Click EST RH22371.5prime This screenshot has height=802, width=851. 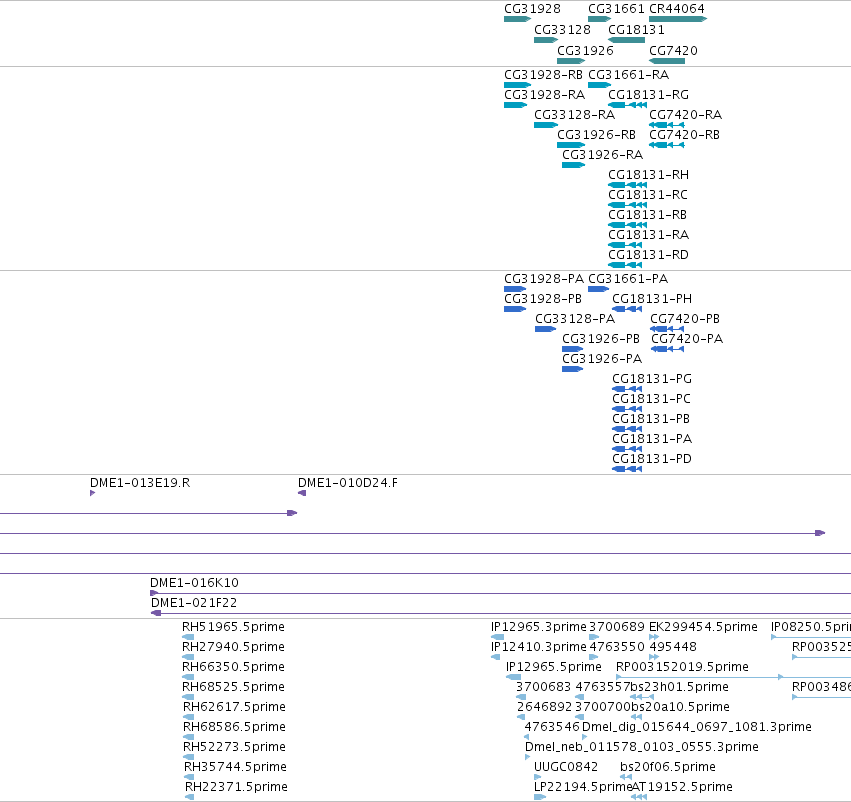[x=190, y=797]
